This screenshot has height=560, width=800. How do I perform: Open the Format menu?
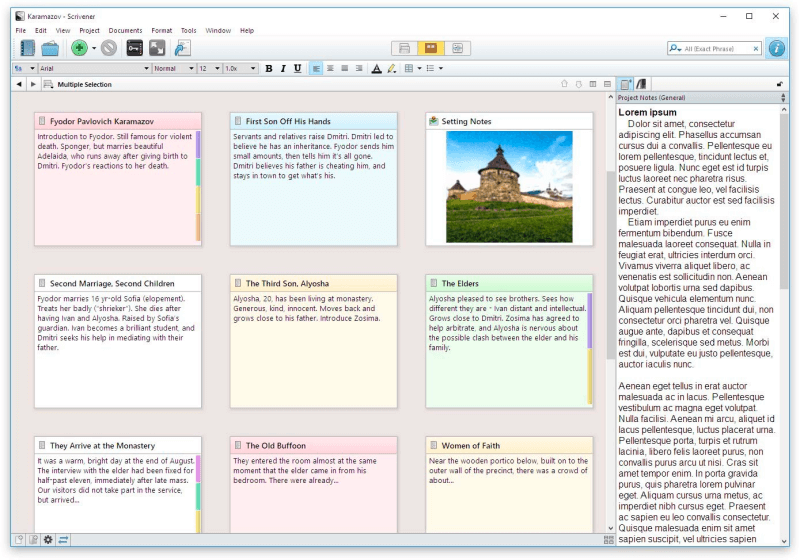tap(161, 31)
